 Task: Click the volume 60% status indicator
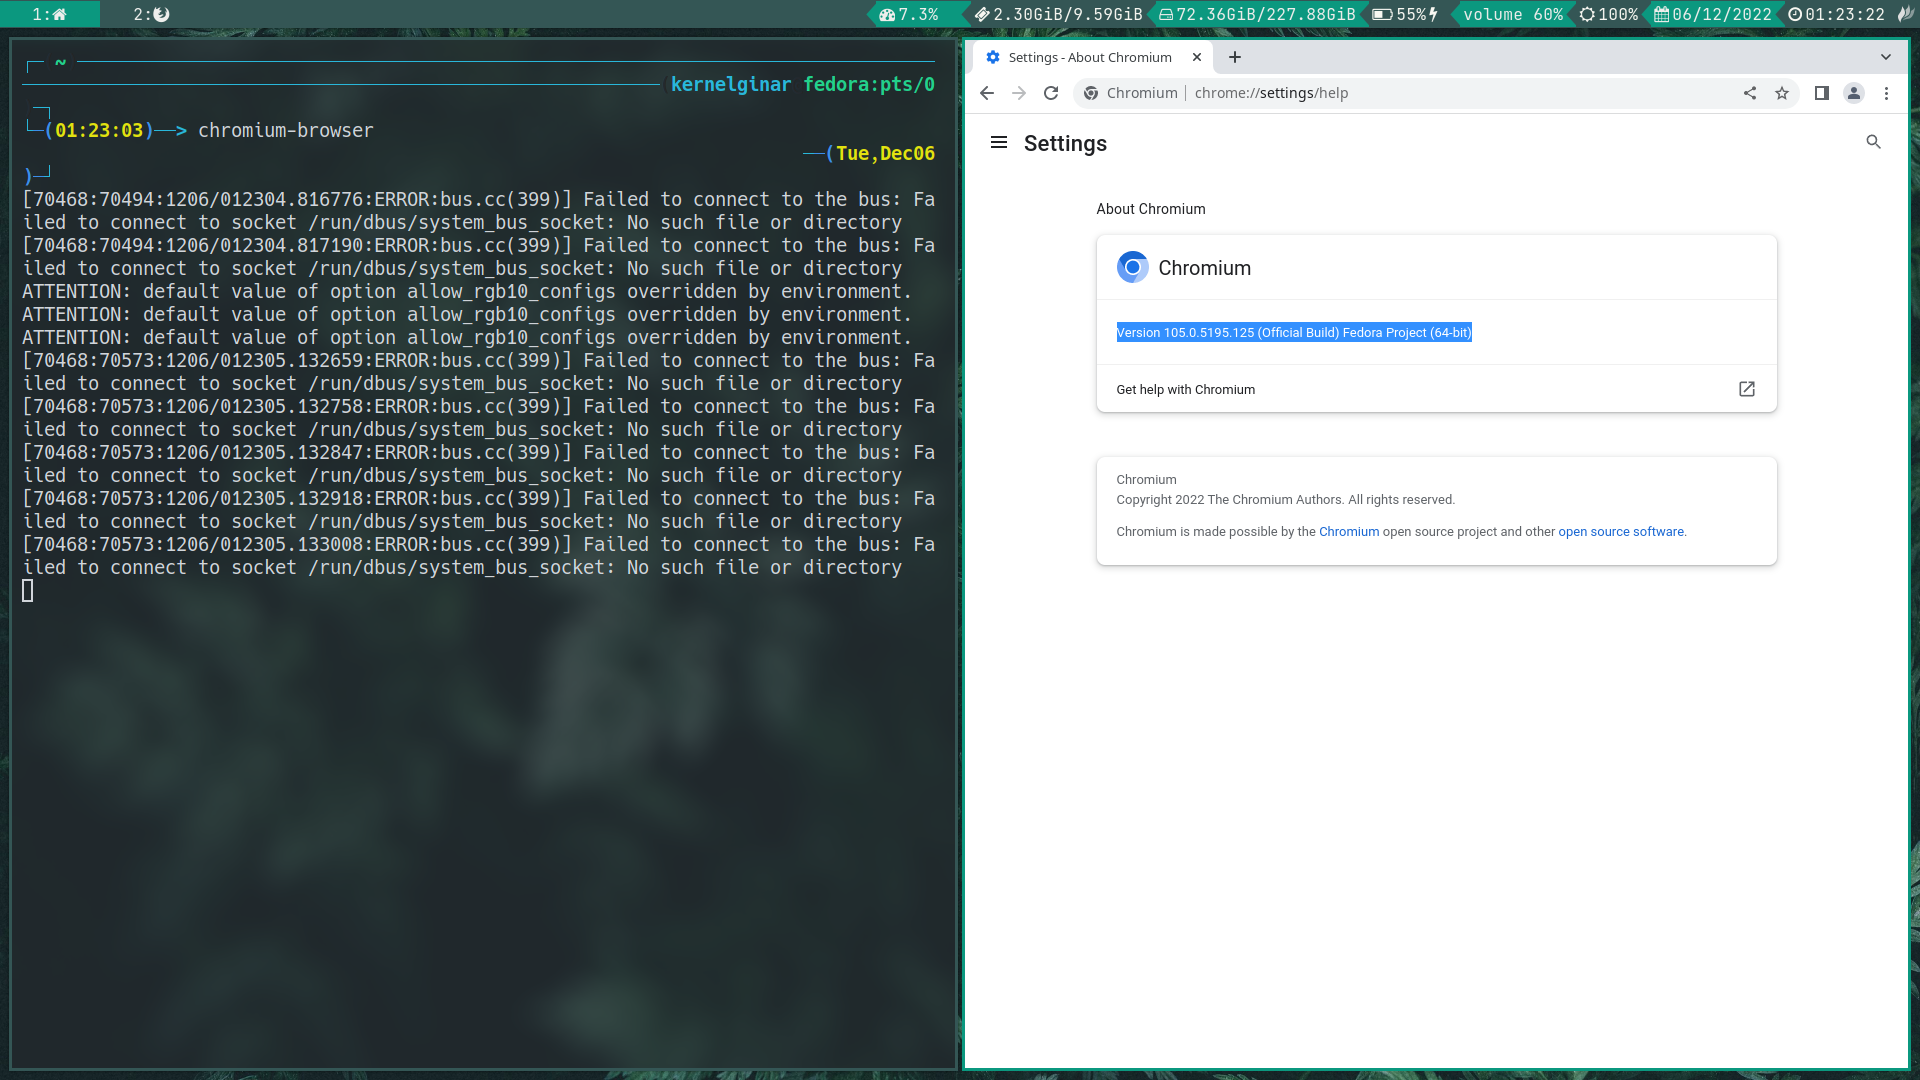click(x=1512, y=14)
